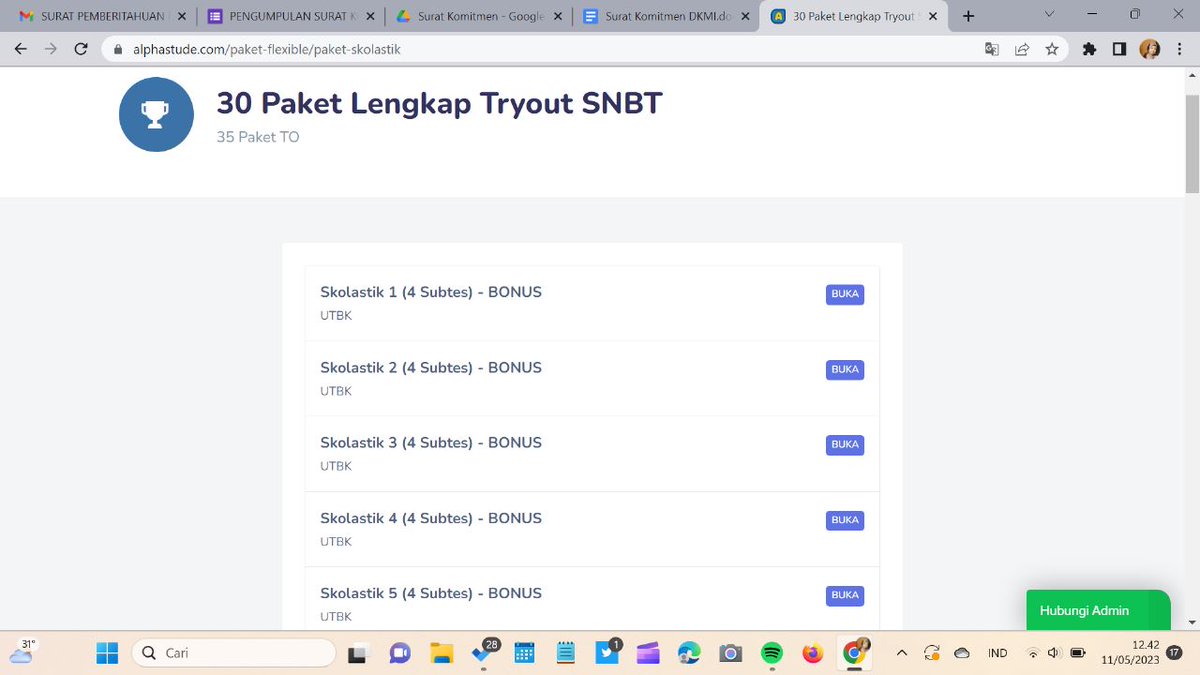Click BUKA for Skolastik 3

pyautogui.click(x=845, y=444)
